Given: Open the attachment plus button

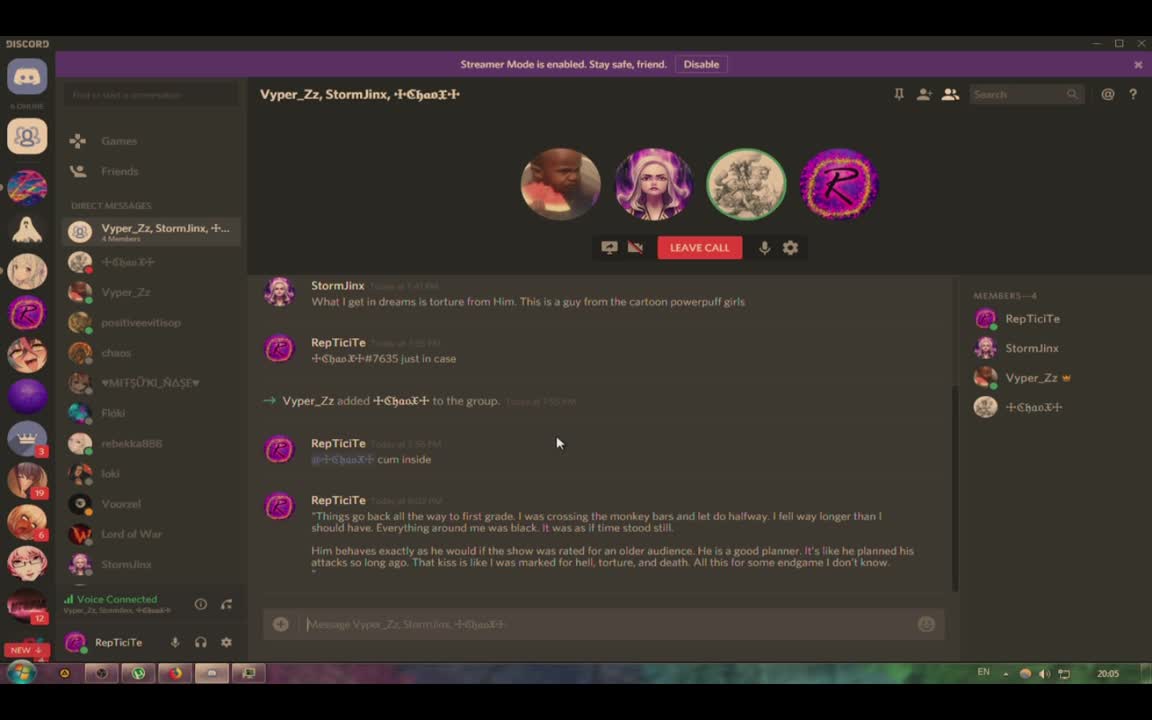Looking at the screenshot, I should 281,624.
